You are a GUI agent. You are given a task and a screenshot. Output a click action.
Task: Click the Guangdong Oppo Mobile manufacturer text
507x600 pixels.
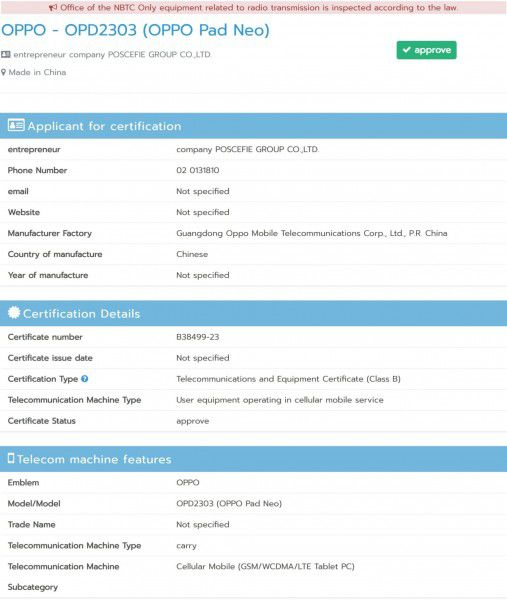point(311,233)
